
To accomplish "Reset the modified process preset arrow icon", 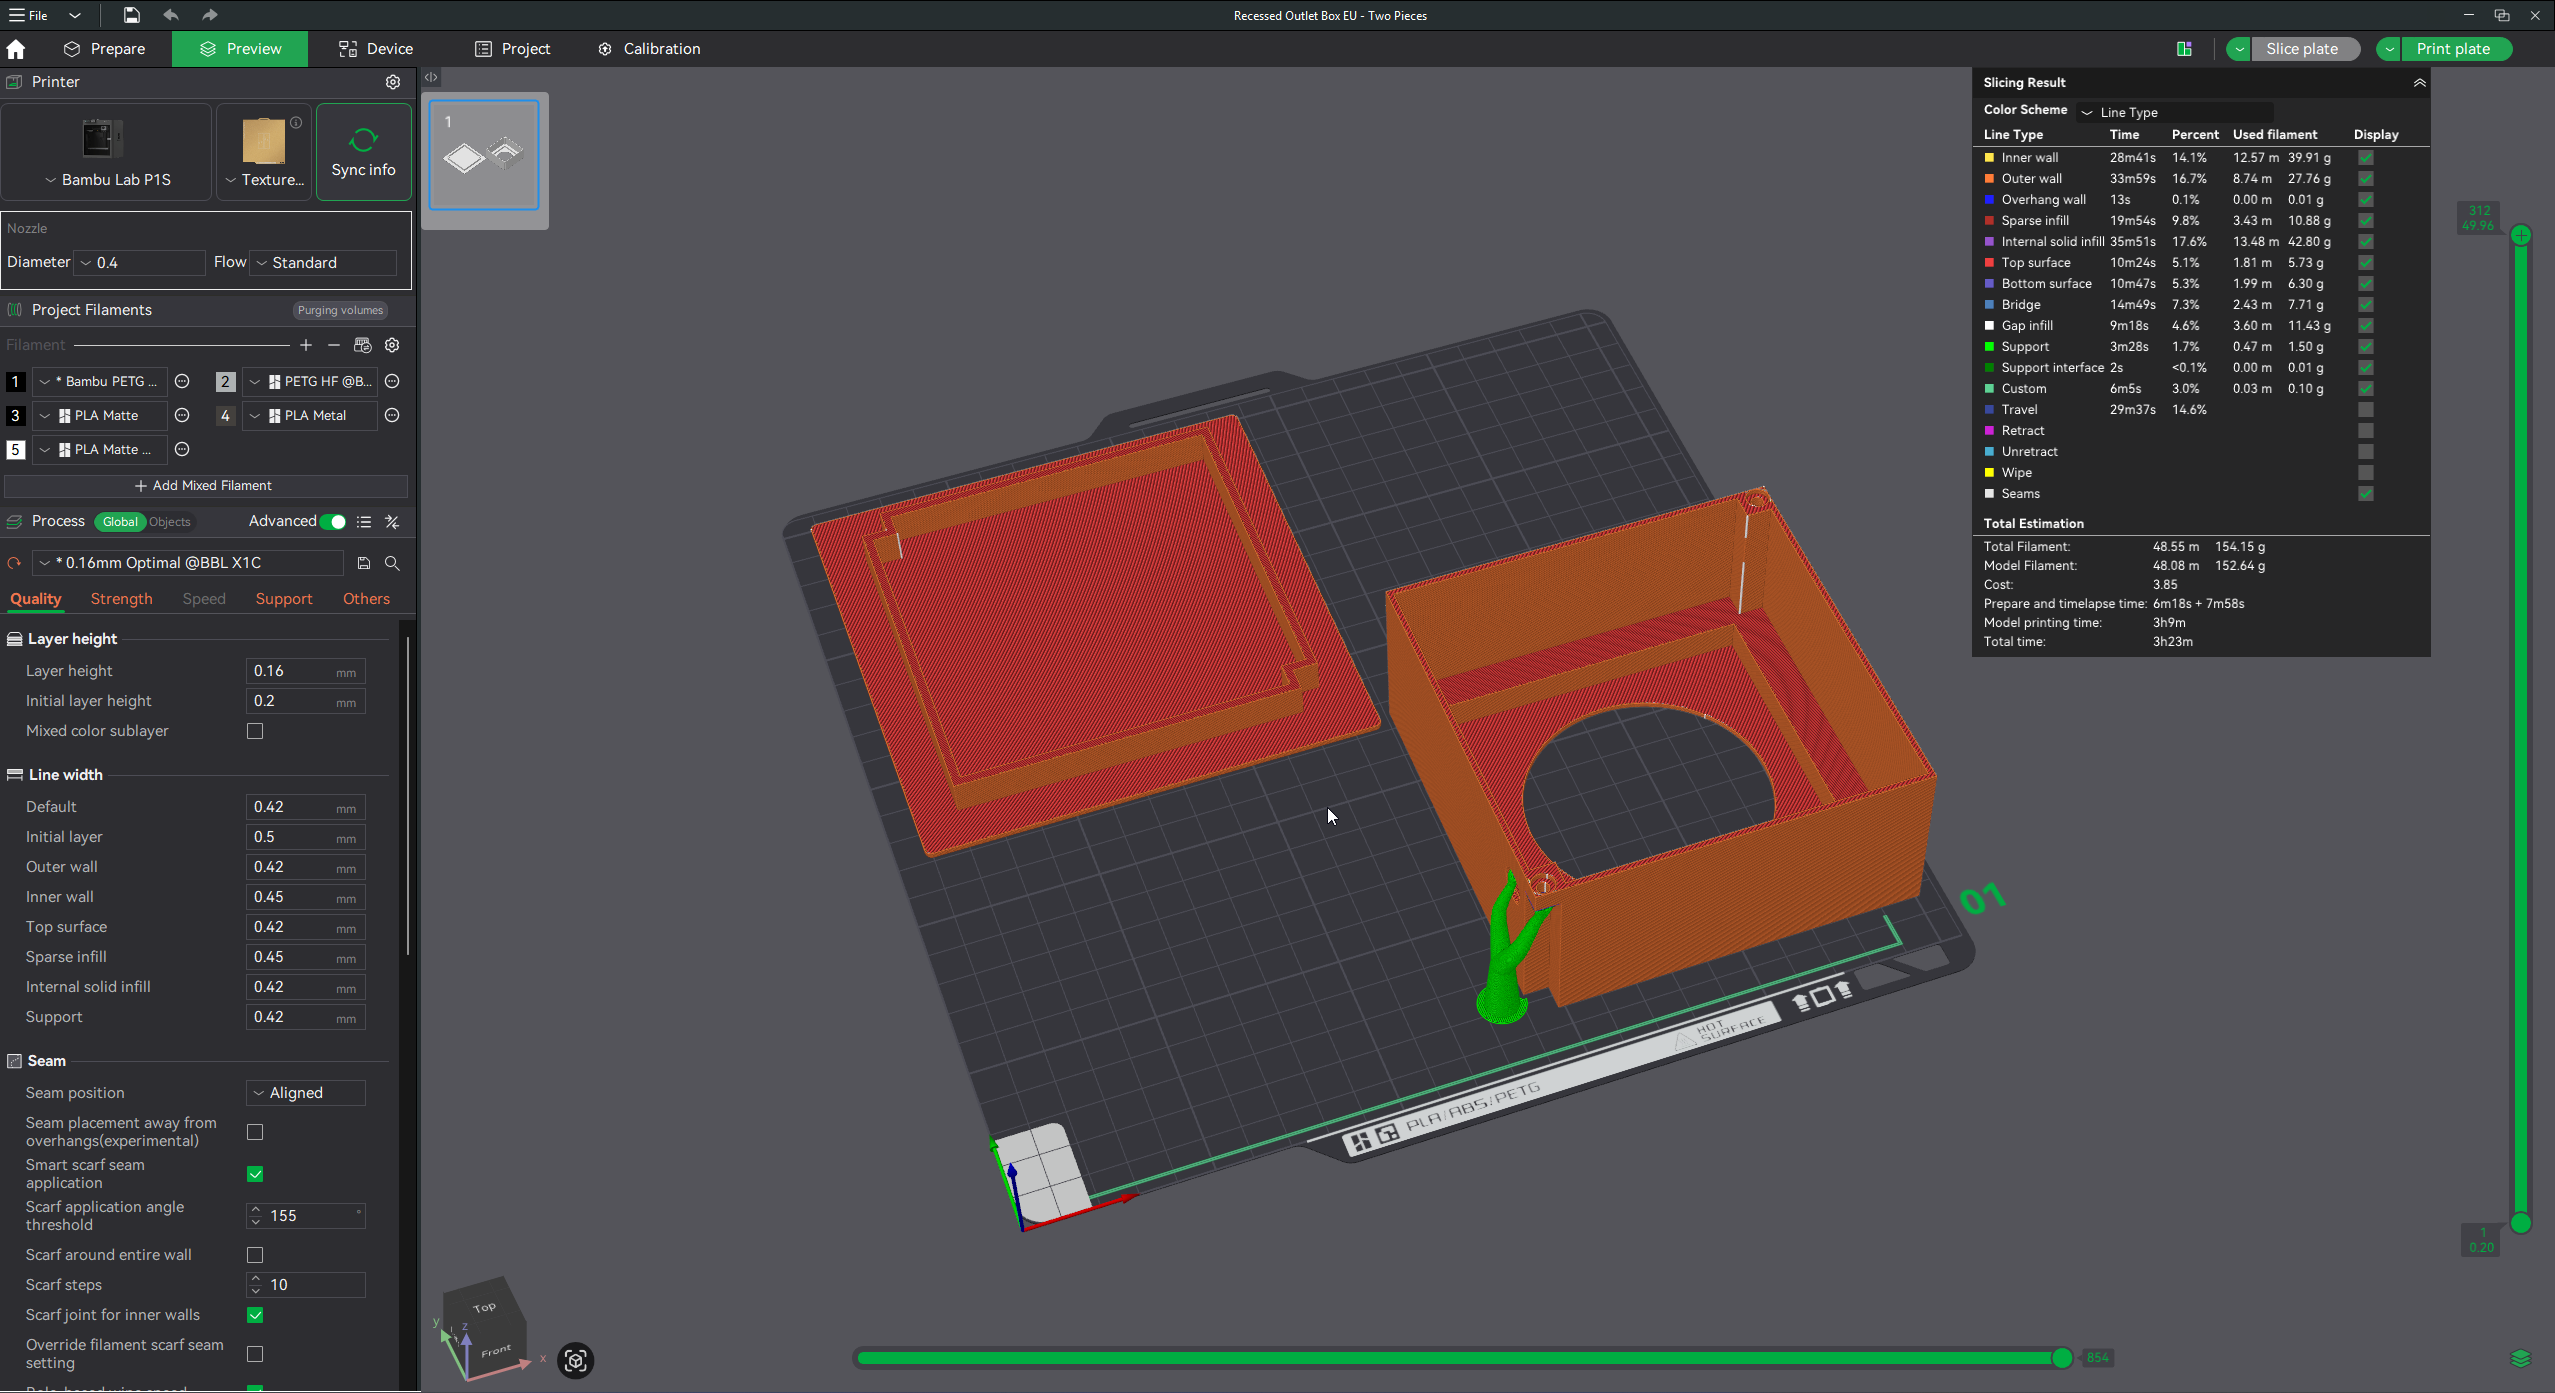I will 14,563.
